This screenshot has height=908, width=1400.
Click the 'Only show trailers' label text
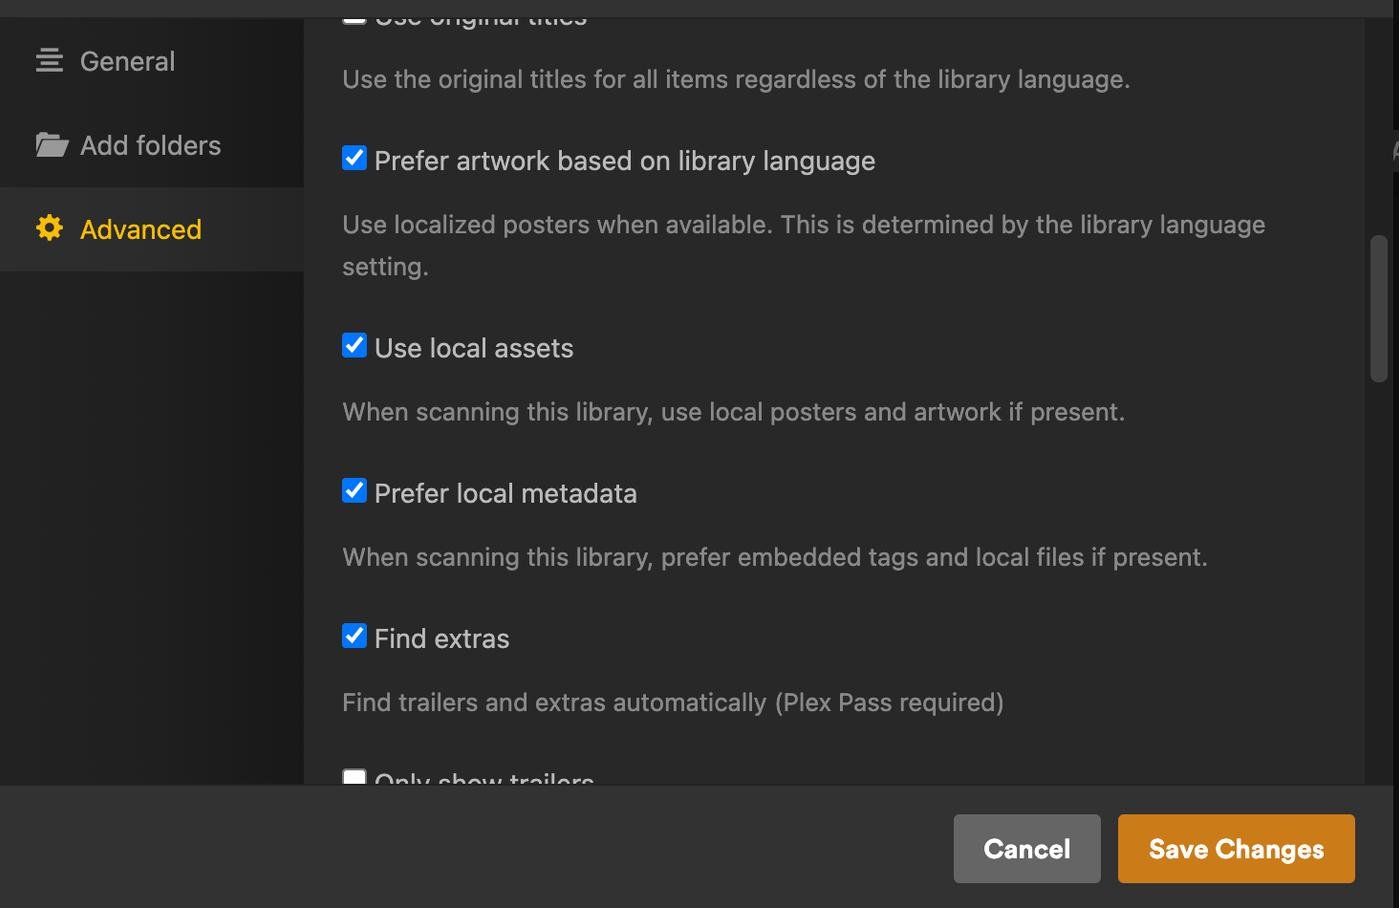pyautogui.click(x=484, y=777)
